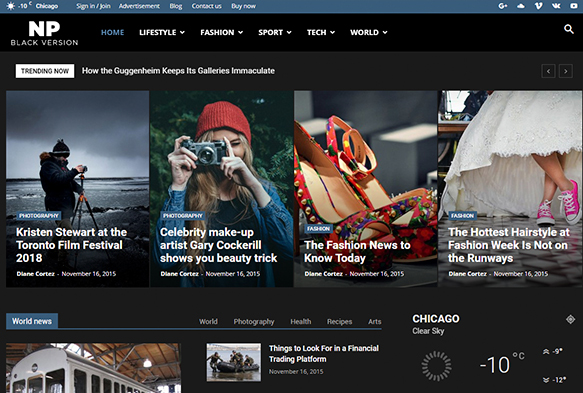Open the Vimeo social icon
The image size is (583, 393).
tap(538, 6)
